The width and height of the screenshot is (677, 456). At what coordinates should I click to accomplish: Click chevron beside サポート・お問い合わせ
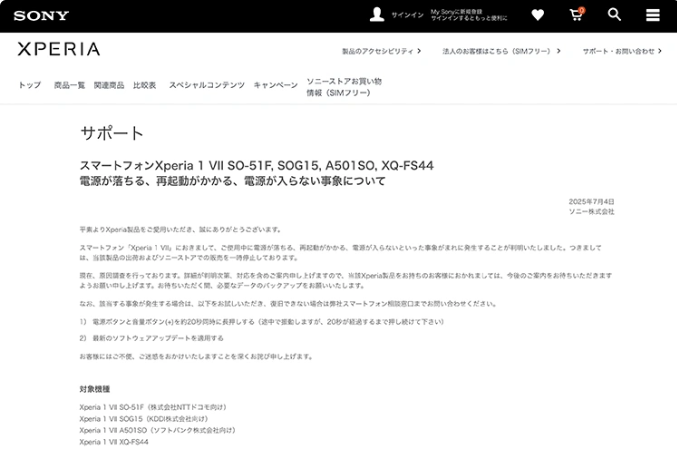660,51
